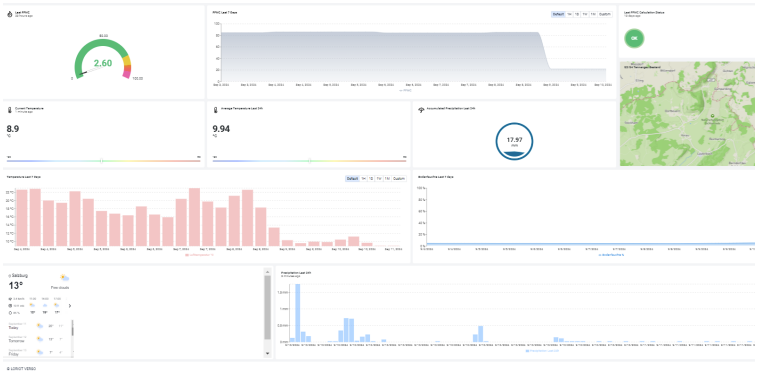The image size is (765, 375).
Task: Click the 9.94 average temperature value
Action: 221,129
